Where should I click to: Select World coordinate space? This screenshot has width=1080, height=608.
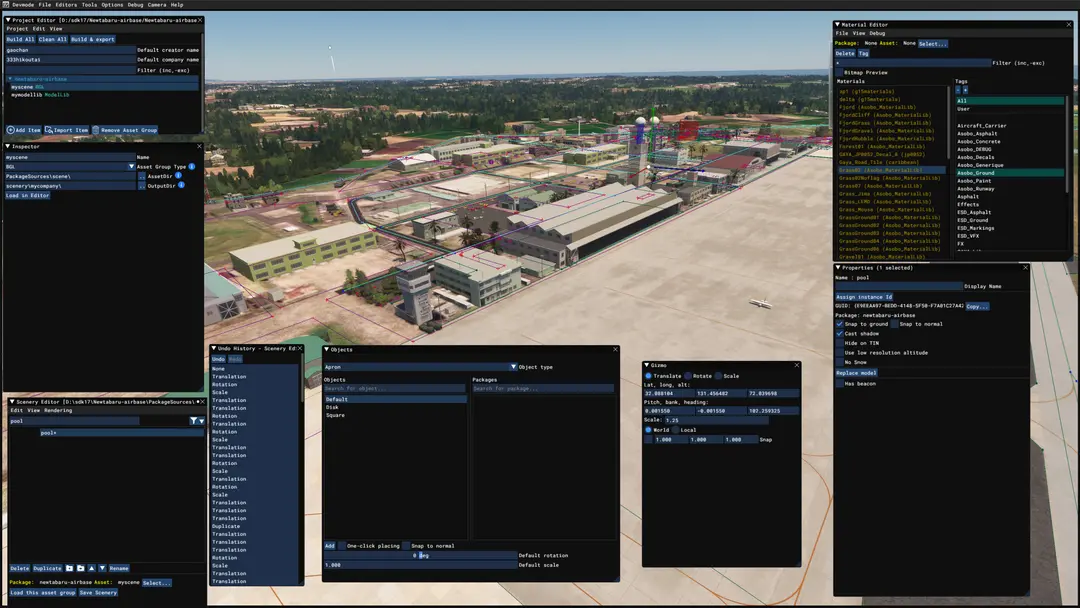(x=648, y=430)
